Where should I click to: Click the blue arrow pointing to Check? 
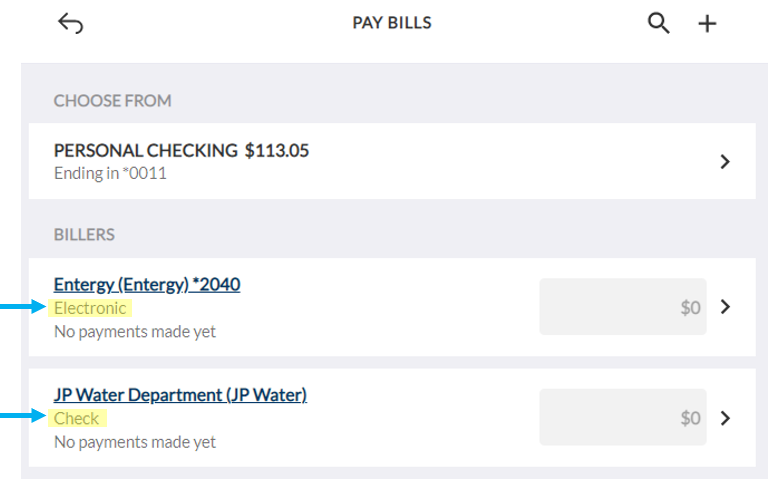[23, 415]
